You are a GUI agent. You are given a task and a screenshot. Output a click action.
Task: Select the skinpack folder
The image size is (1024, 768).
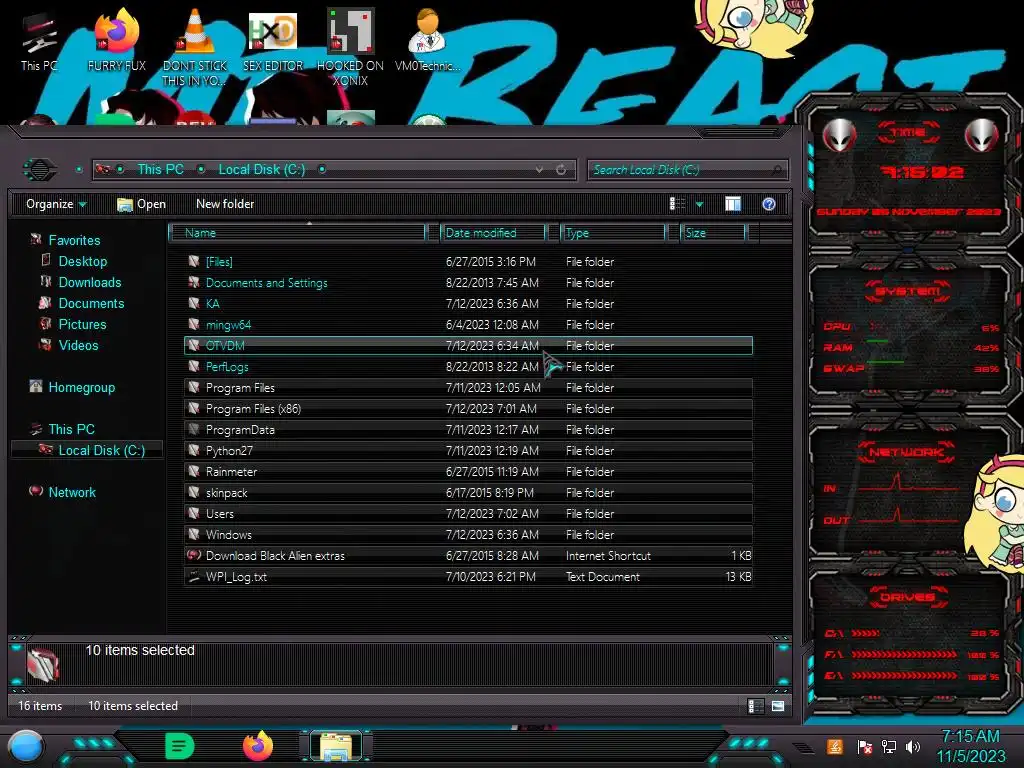pos(468,492)
